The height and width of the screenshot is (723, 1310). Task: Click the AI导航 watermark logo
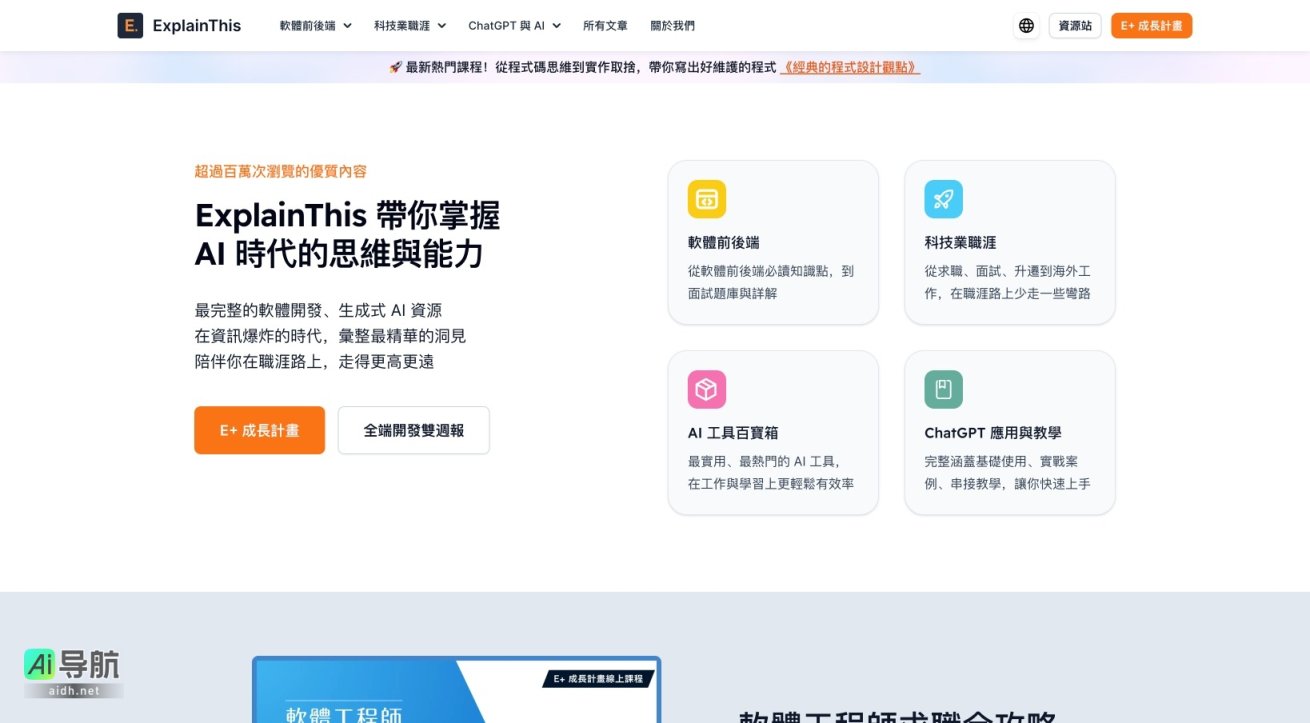(x=73, y=669)
